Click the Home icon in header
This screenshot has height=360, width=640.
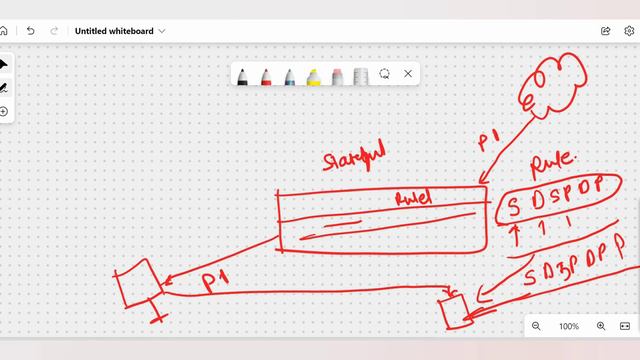pyautogui.click(x=3, y=31)
